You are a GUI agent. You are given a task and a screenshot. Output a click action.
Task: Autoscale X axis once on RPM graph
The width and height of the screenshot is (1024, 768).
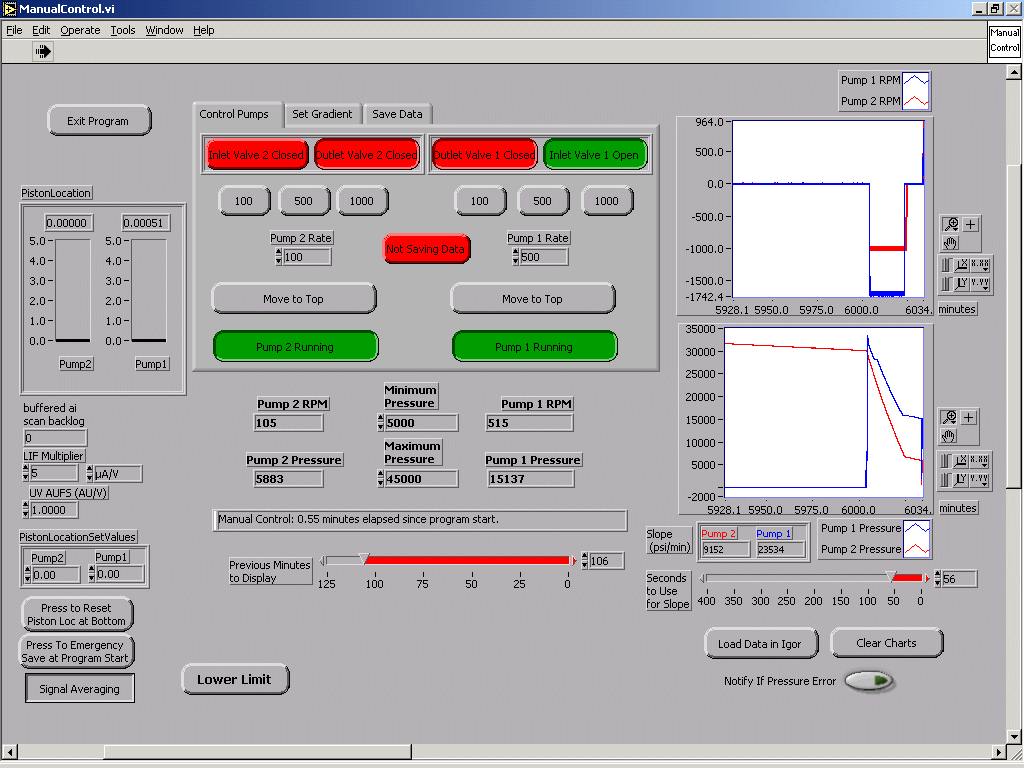[961, 264]
